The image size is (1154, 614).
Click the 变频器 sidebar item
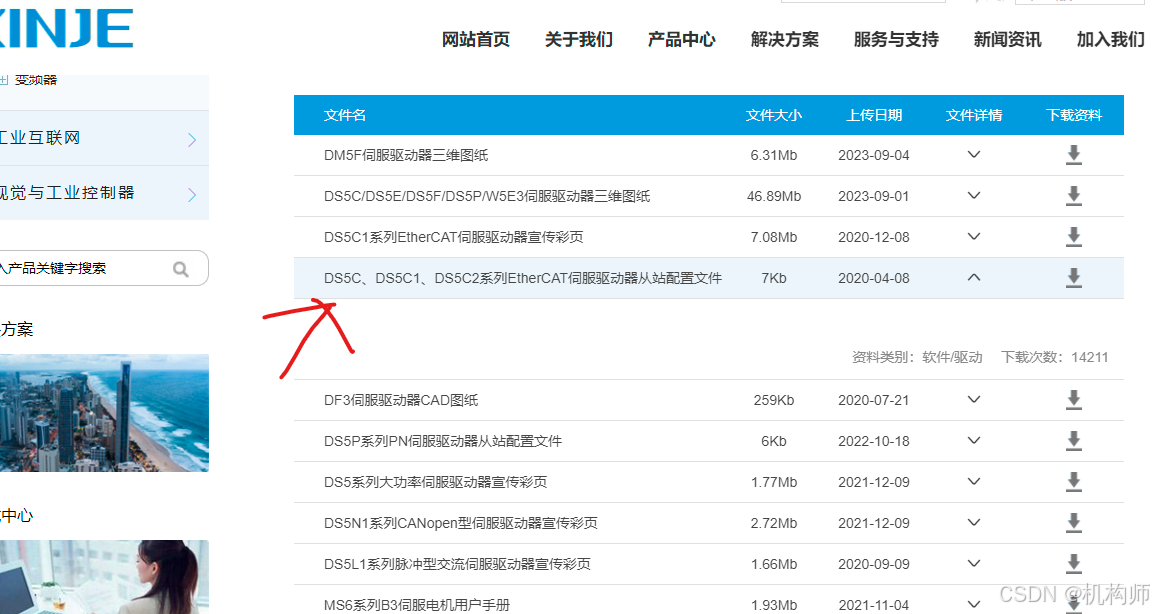35,80
